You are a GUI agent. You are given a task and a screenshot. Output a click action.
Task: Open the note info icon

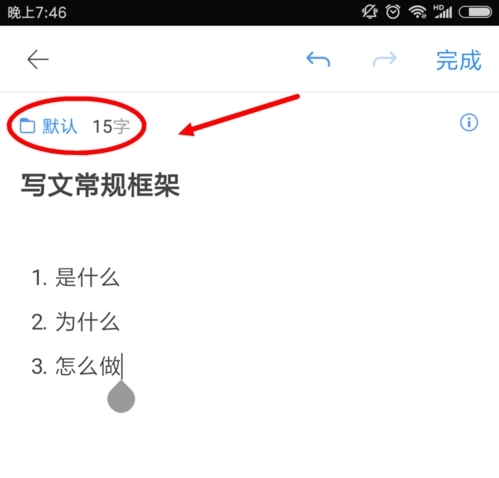(469, 122)
